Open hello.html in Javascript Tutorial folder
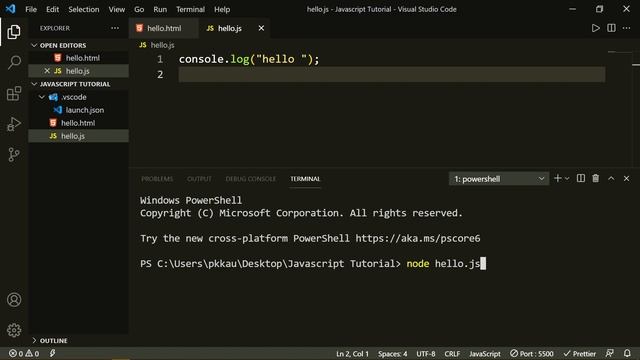The width and height of the screenshot is (640, 360). coord(78,123)
